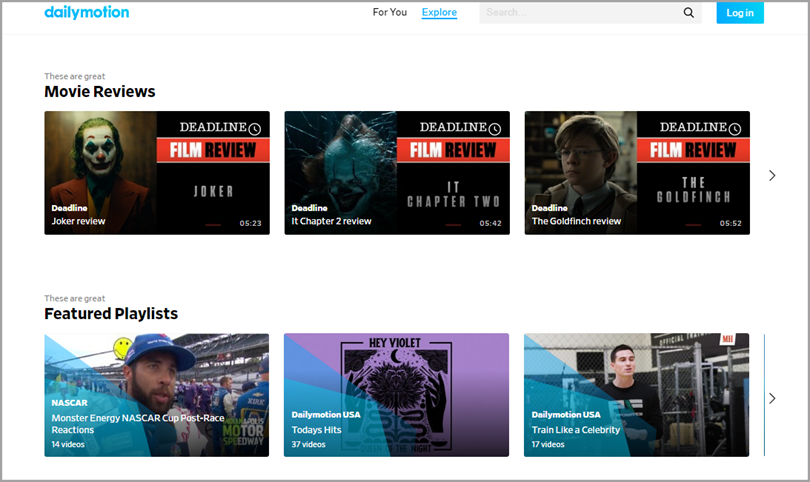Open the It Chapter 2 review video
This screenshot has height=482, width=810.
pos(397,173)
